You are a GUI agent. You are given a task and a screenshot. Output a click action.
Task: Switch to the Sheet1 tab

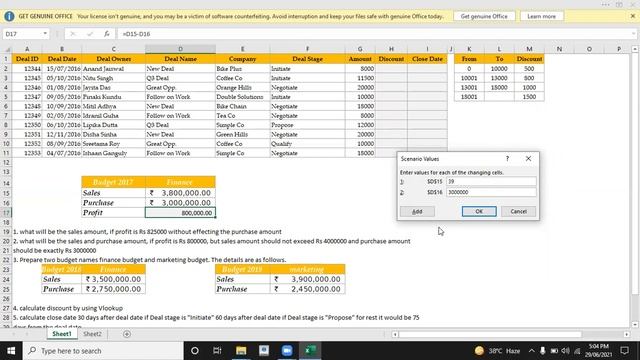click(62, 334)
